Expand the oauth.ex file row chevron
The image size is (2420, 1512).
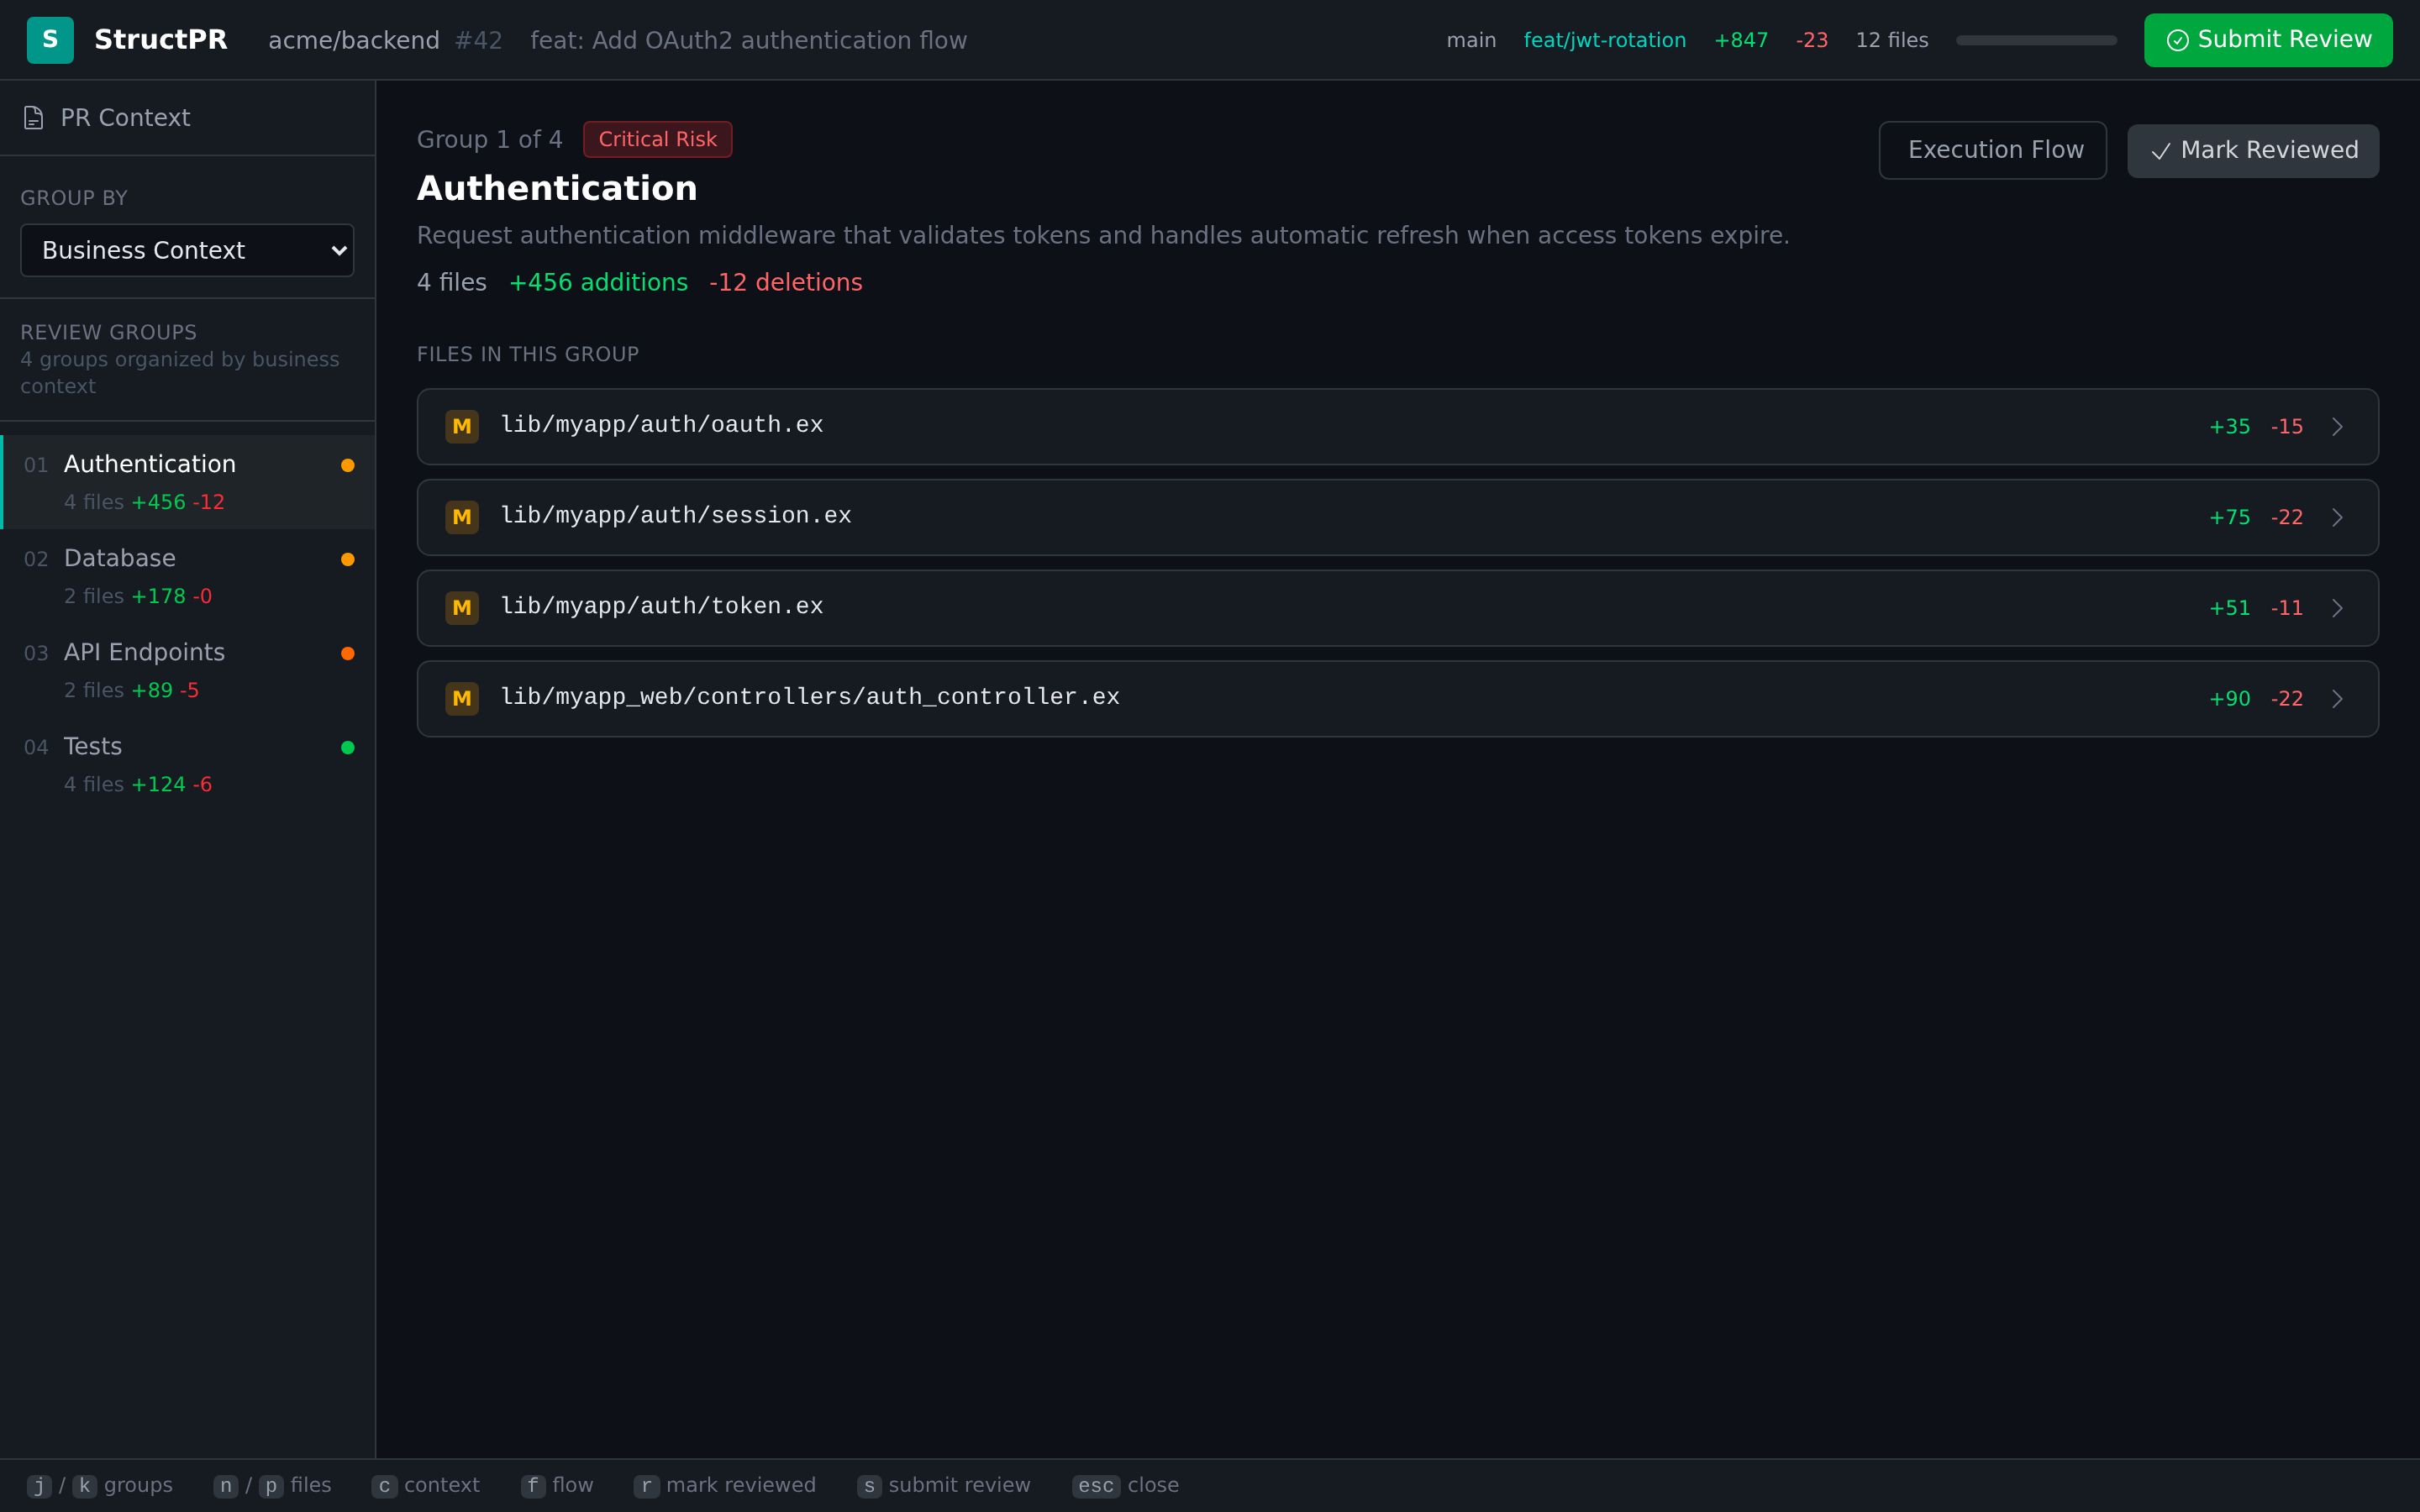(2338, 426)
